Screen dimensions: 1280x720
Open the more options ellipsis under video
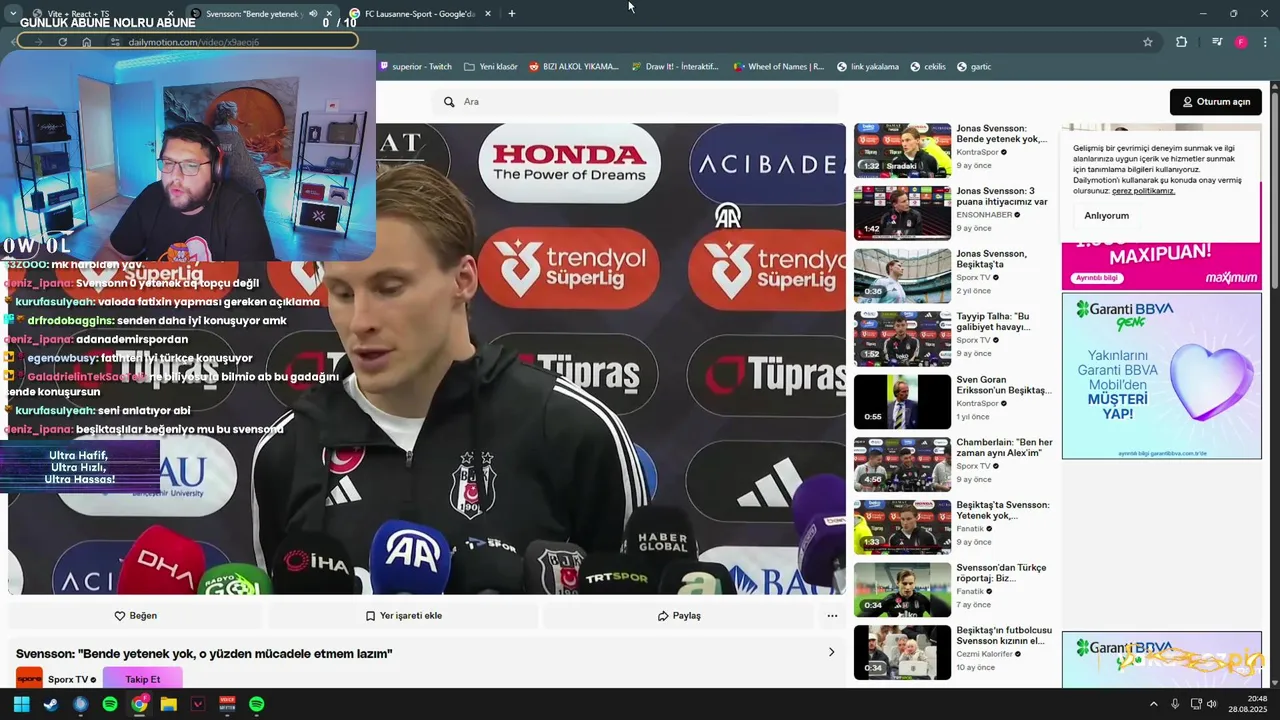tap(832, 616)
